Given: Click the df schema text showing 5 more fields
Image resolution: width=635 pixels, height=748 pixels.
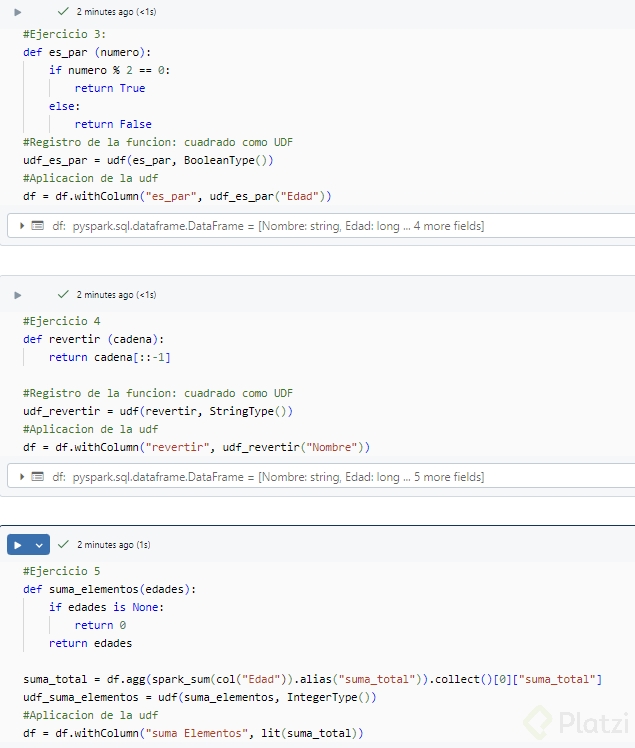Looking at the screenshot, I should (x=268, y=477).
